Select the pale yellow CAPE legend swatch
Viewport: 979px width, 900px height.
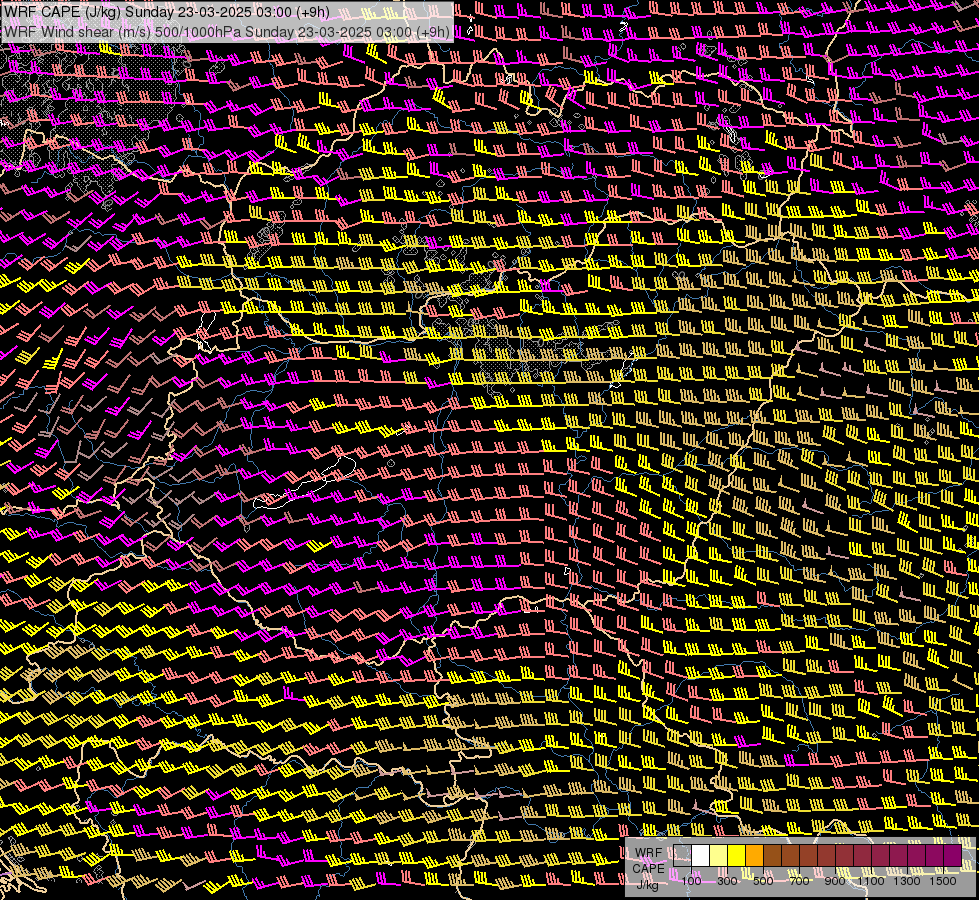(x=719, y=855)
